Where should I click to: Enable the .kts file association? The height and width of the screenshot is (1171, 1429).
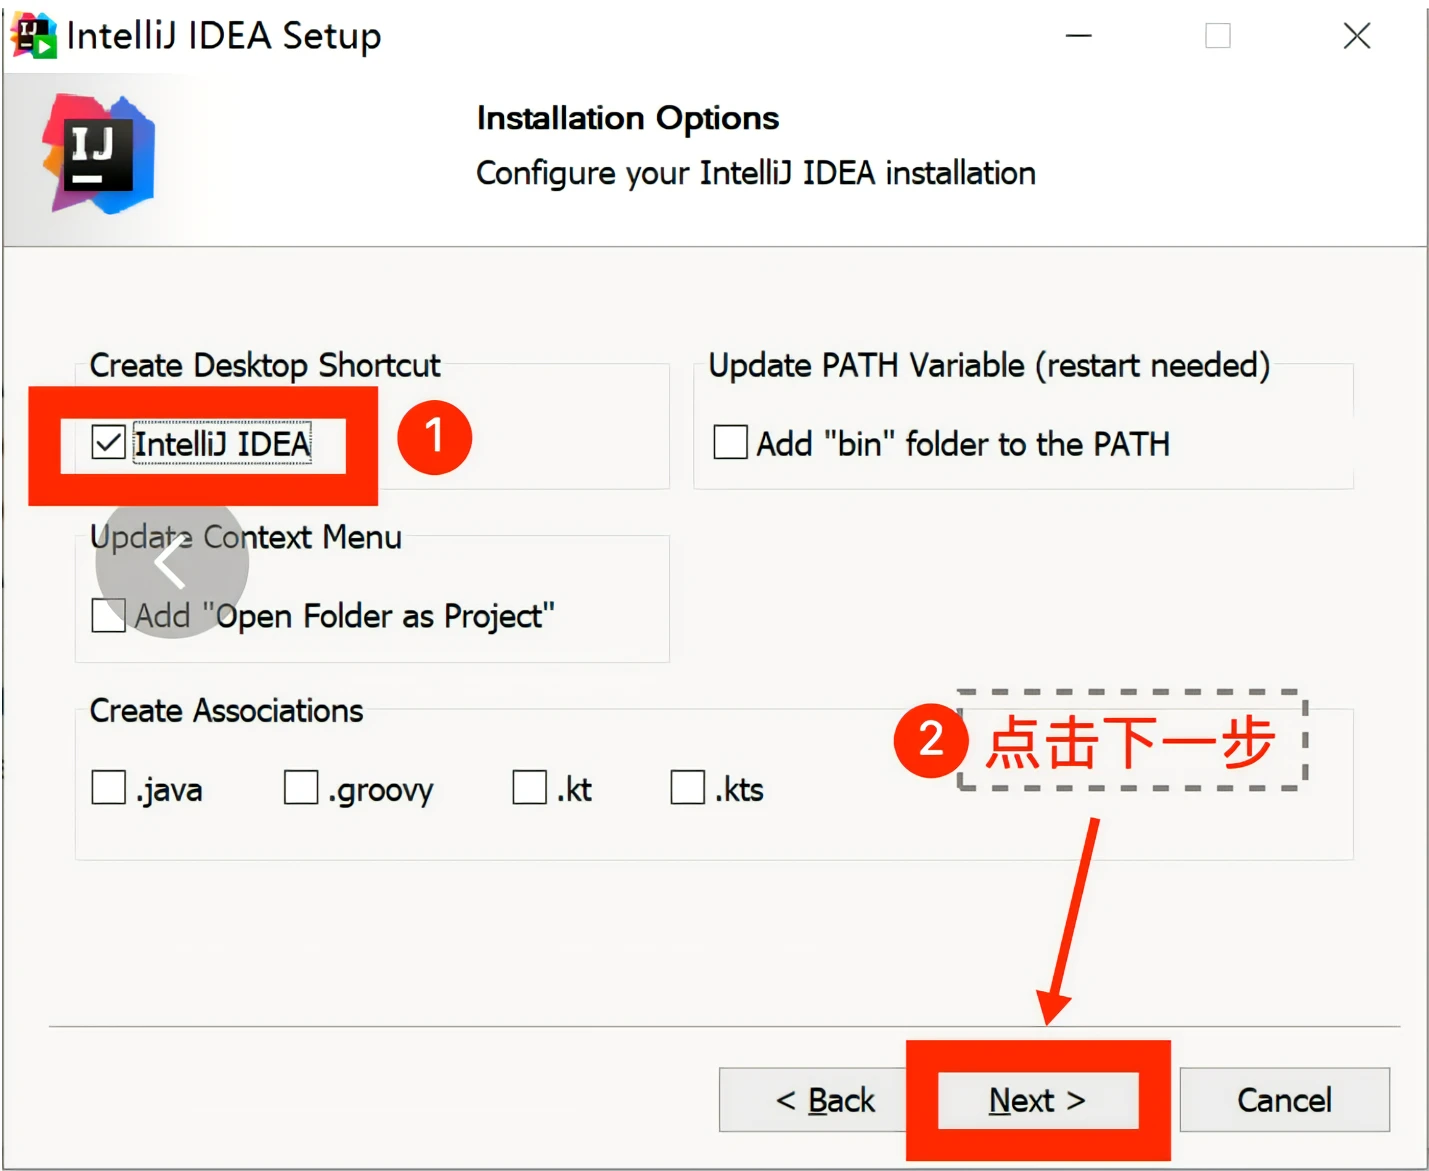[x=687, y=787]
